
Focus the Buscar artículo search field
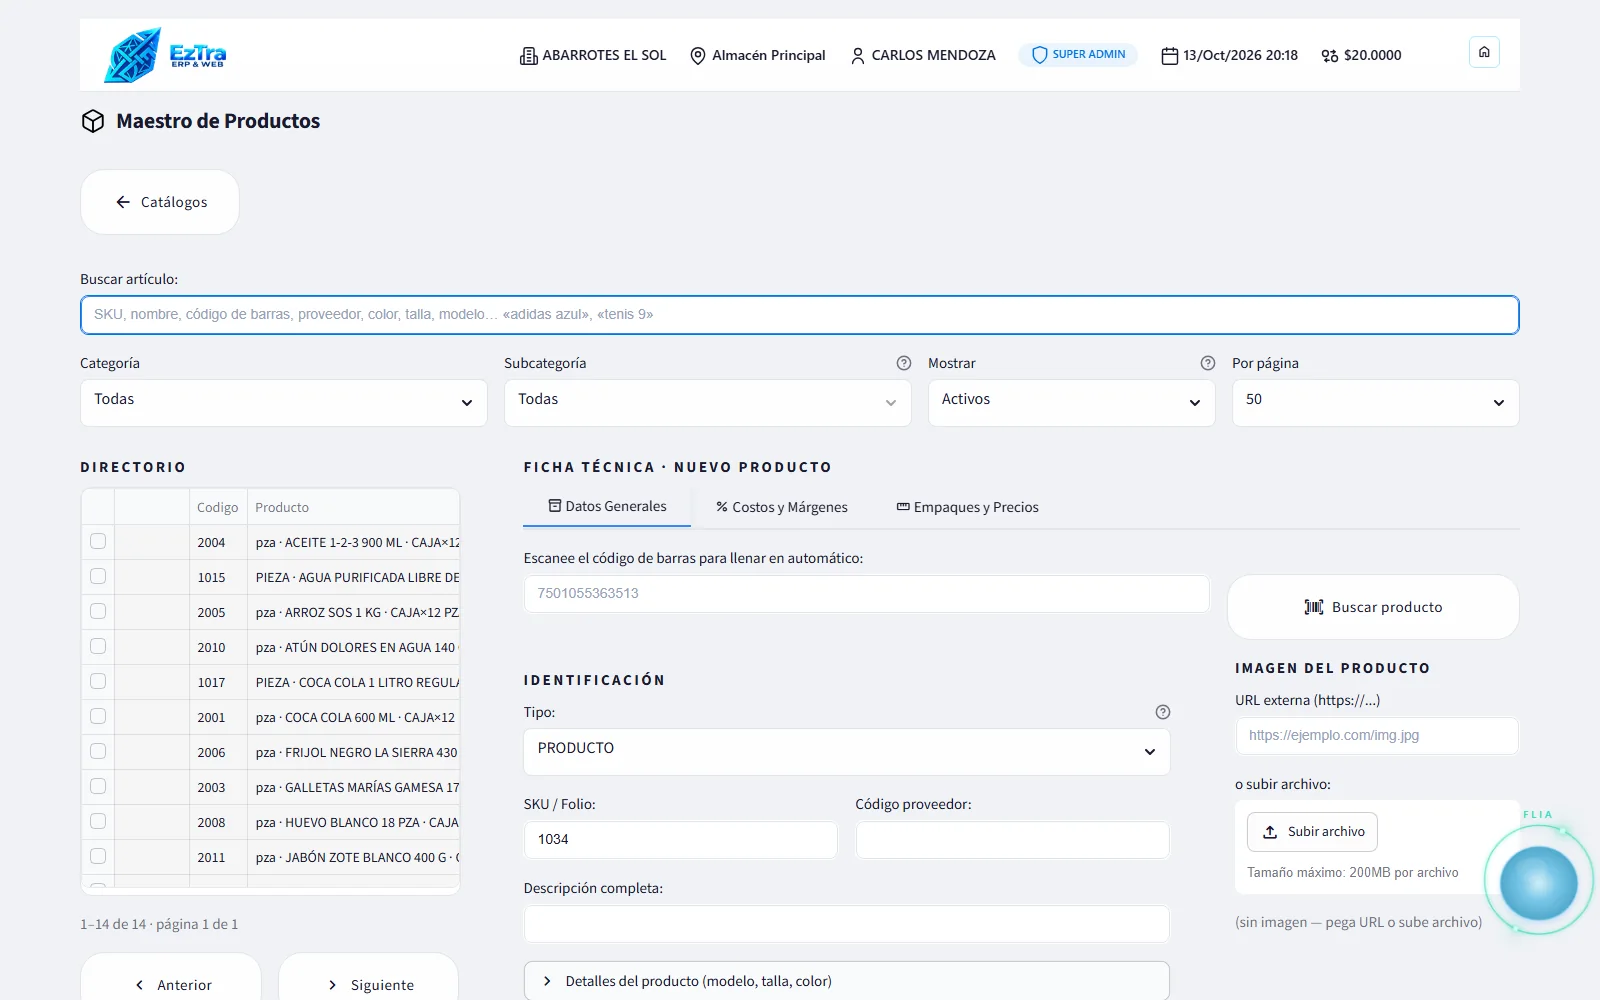[x=800, y=315]
